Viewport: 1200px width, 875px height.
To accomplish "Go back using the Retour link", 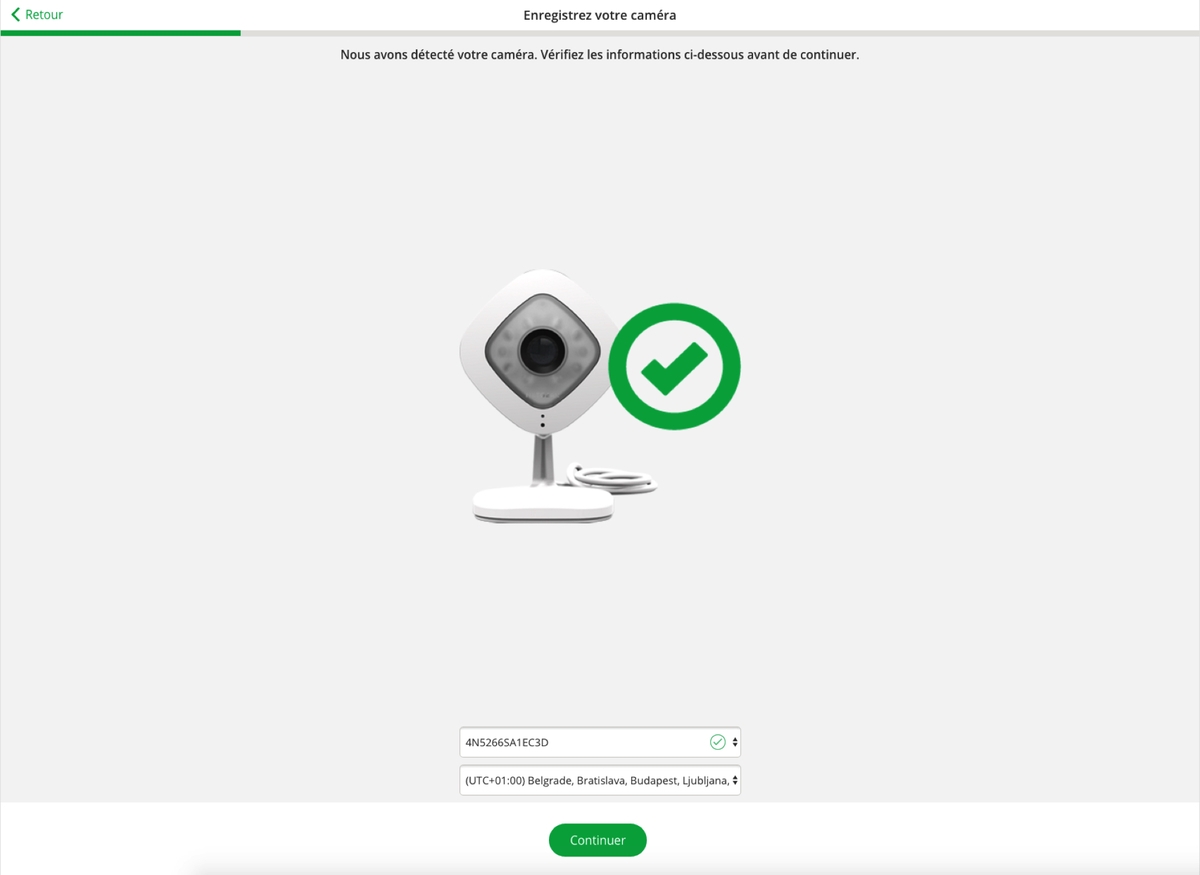I will coord(37,15).
